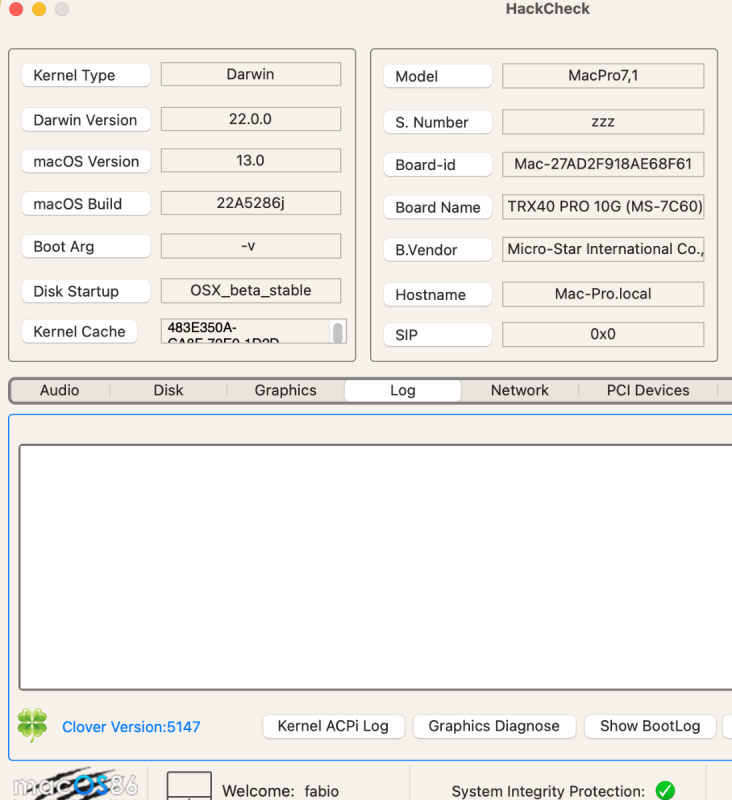Click the SIP label button

[x=438, y=335]
